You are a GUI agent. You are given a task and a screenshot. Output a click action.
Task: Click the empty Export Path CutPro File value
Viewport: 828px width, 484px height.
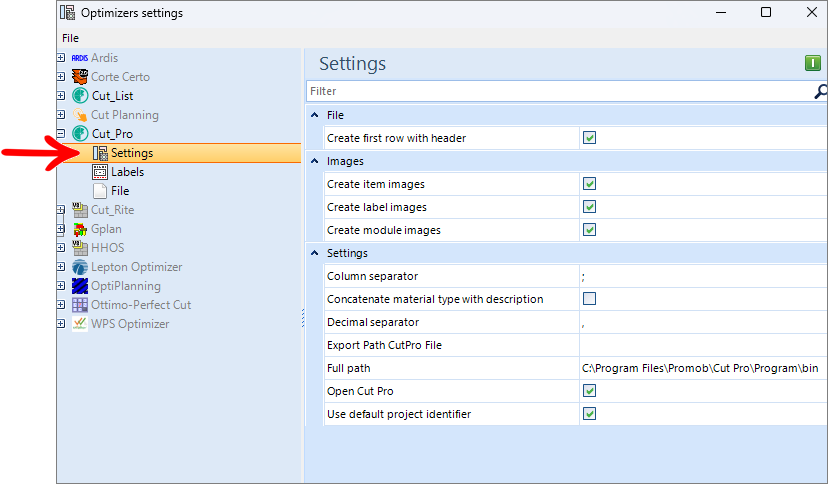[x=703, y=345]
